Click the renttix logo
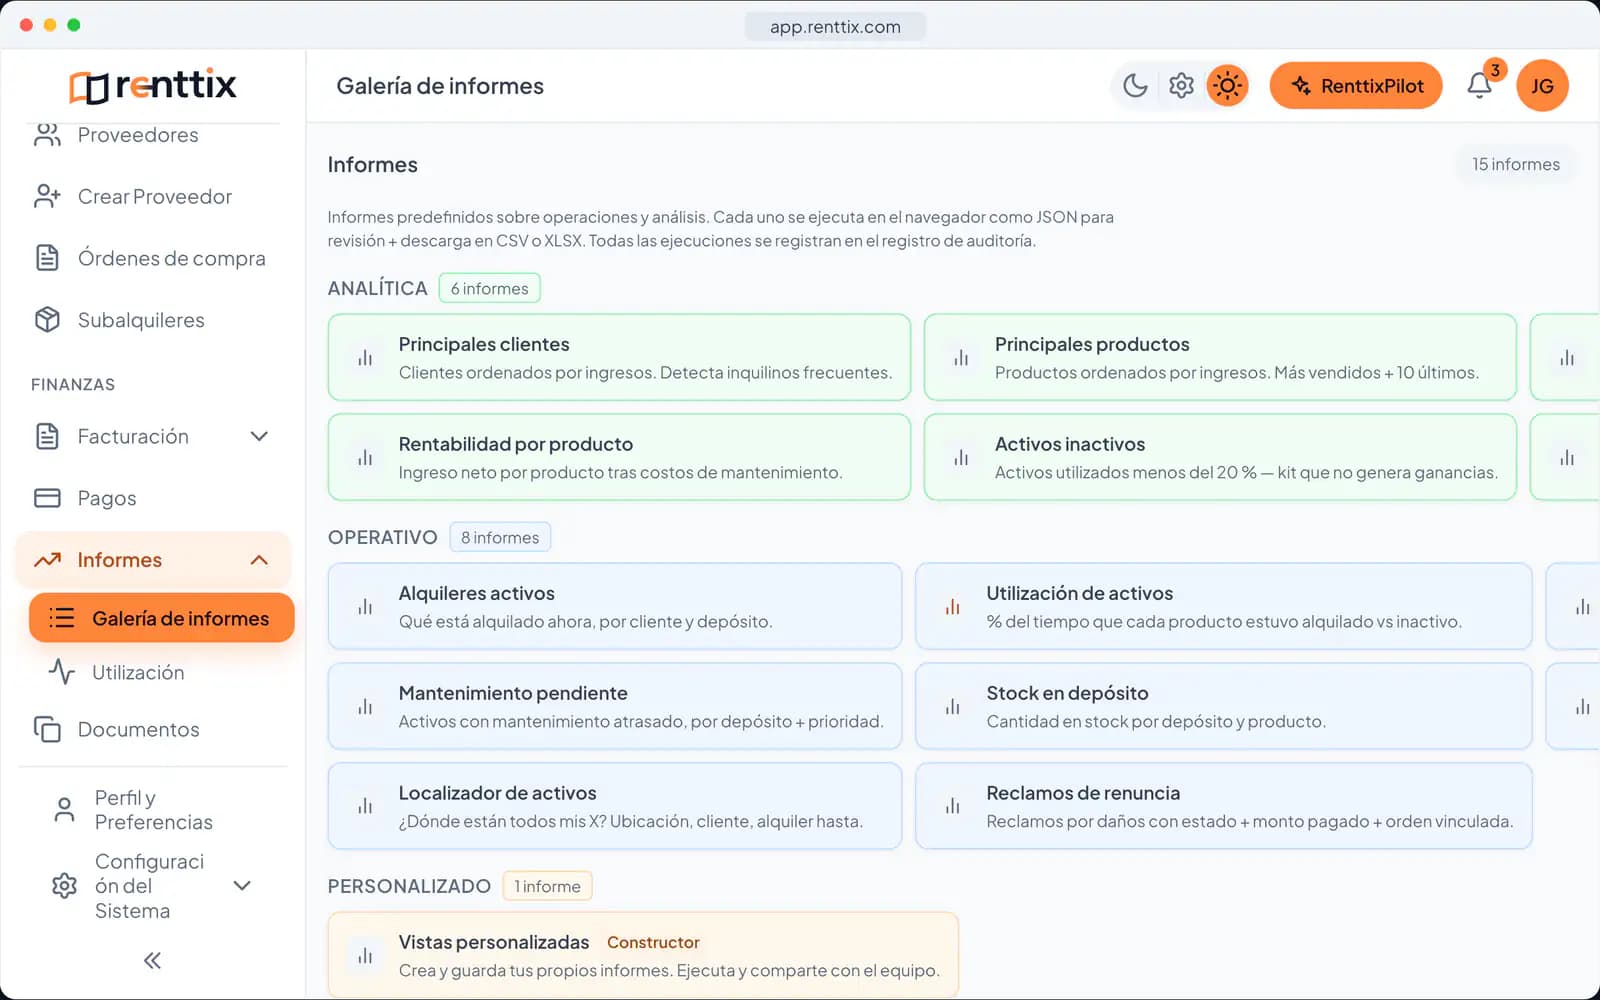 pyautogui.click(x=153, y=86)
